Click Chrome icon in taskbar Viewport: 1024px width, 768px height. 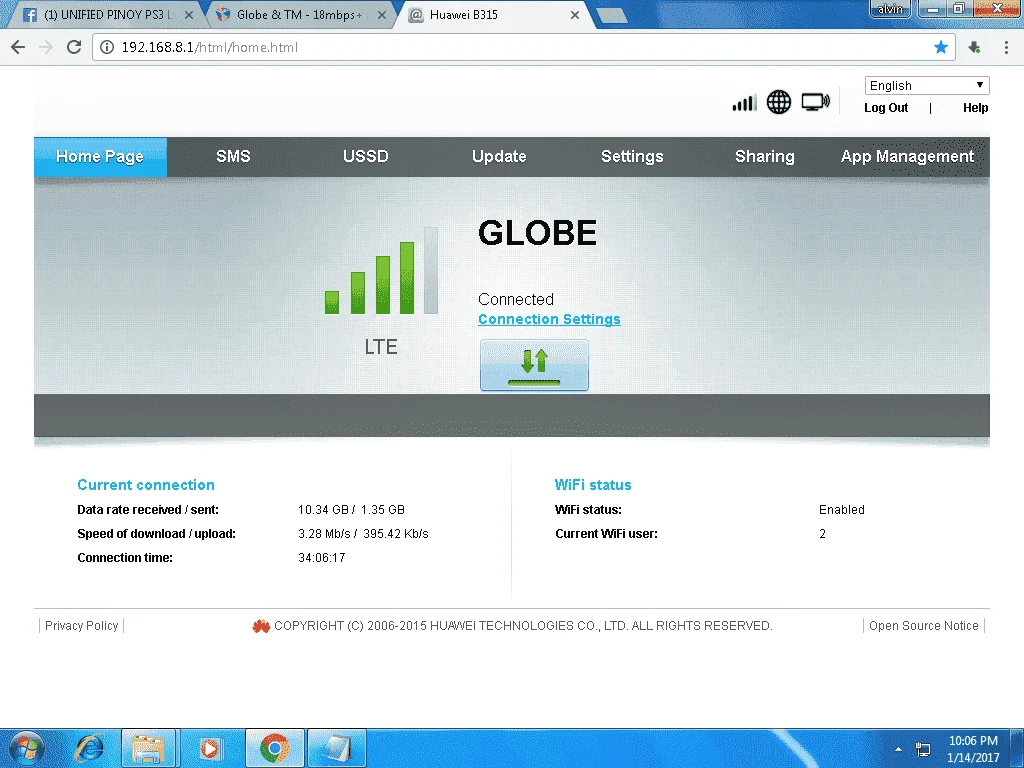tap(275, 748)
